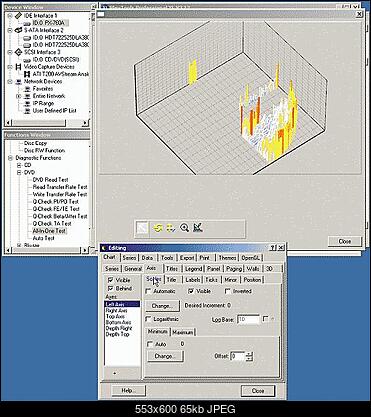
Task: Select Q-Check PI/PO Test in Functions tree
Action: click(x=56, y=202)
